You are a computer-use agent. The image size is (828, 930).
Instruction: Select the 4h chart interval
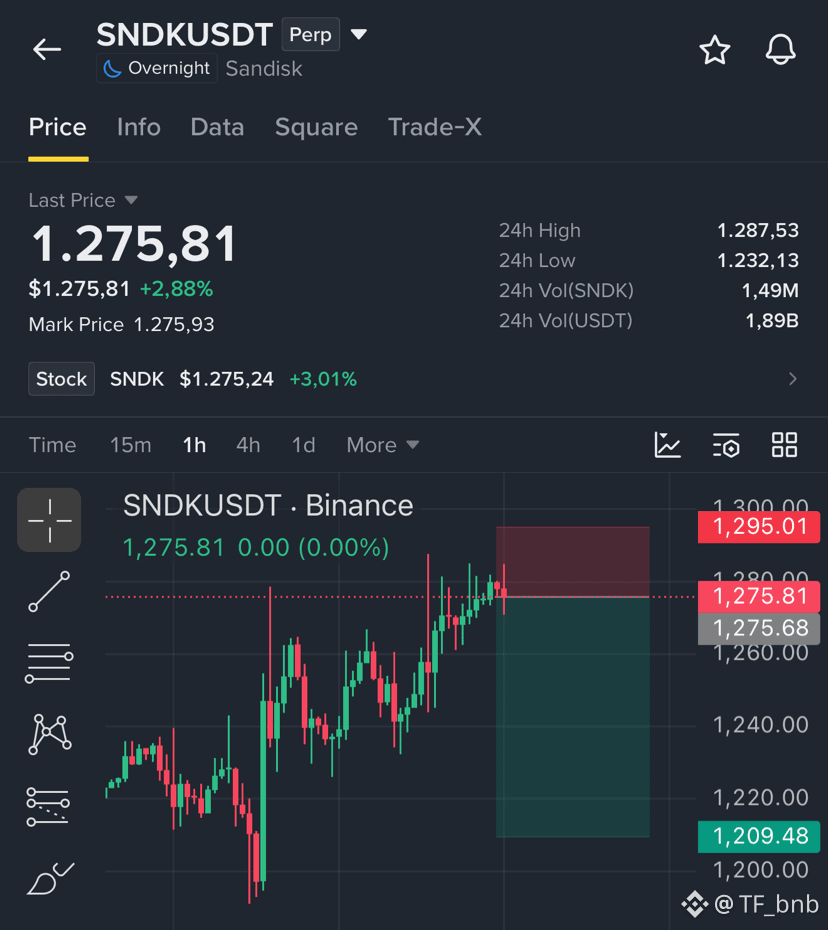(x=248, y=445)
